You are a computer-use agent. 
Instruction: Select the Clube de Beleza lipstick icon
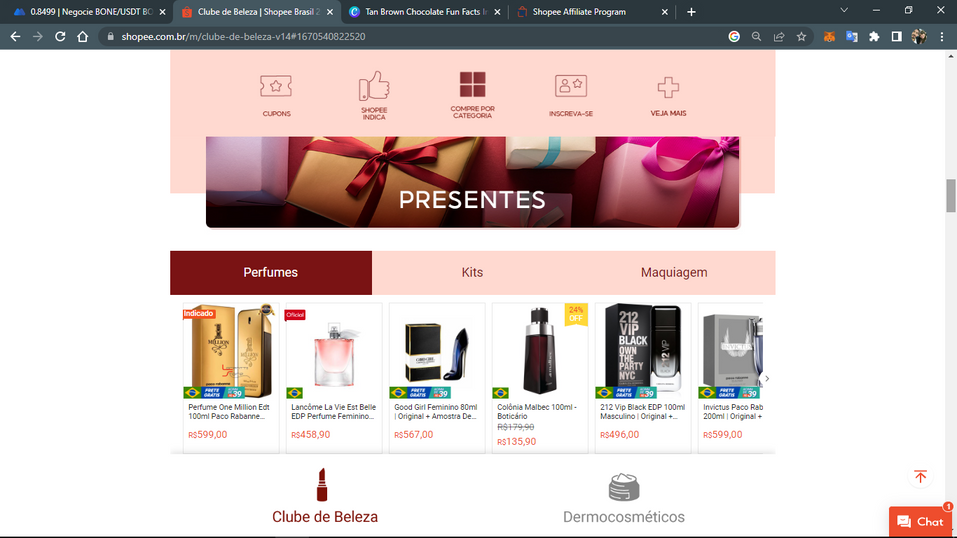click(x=322, y=485)
